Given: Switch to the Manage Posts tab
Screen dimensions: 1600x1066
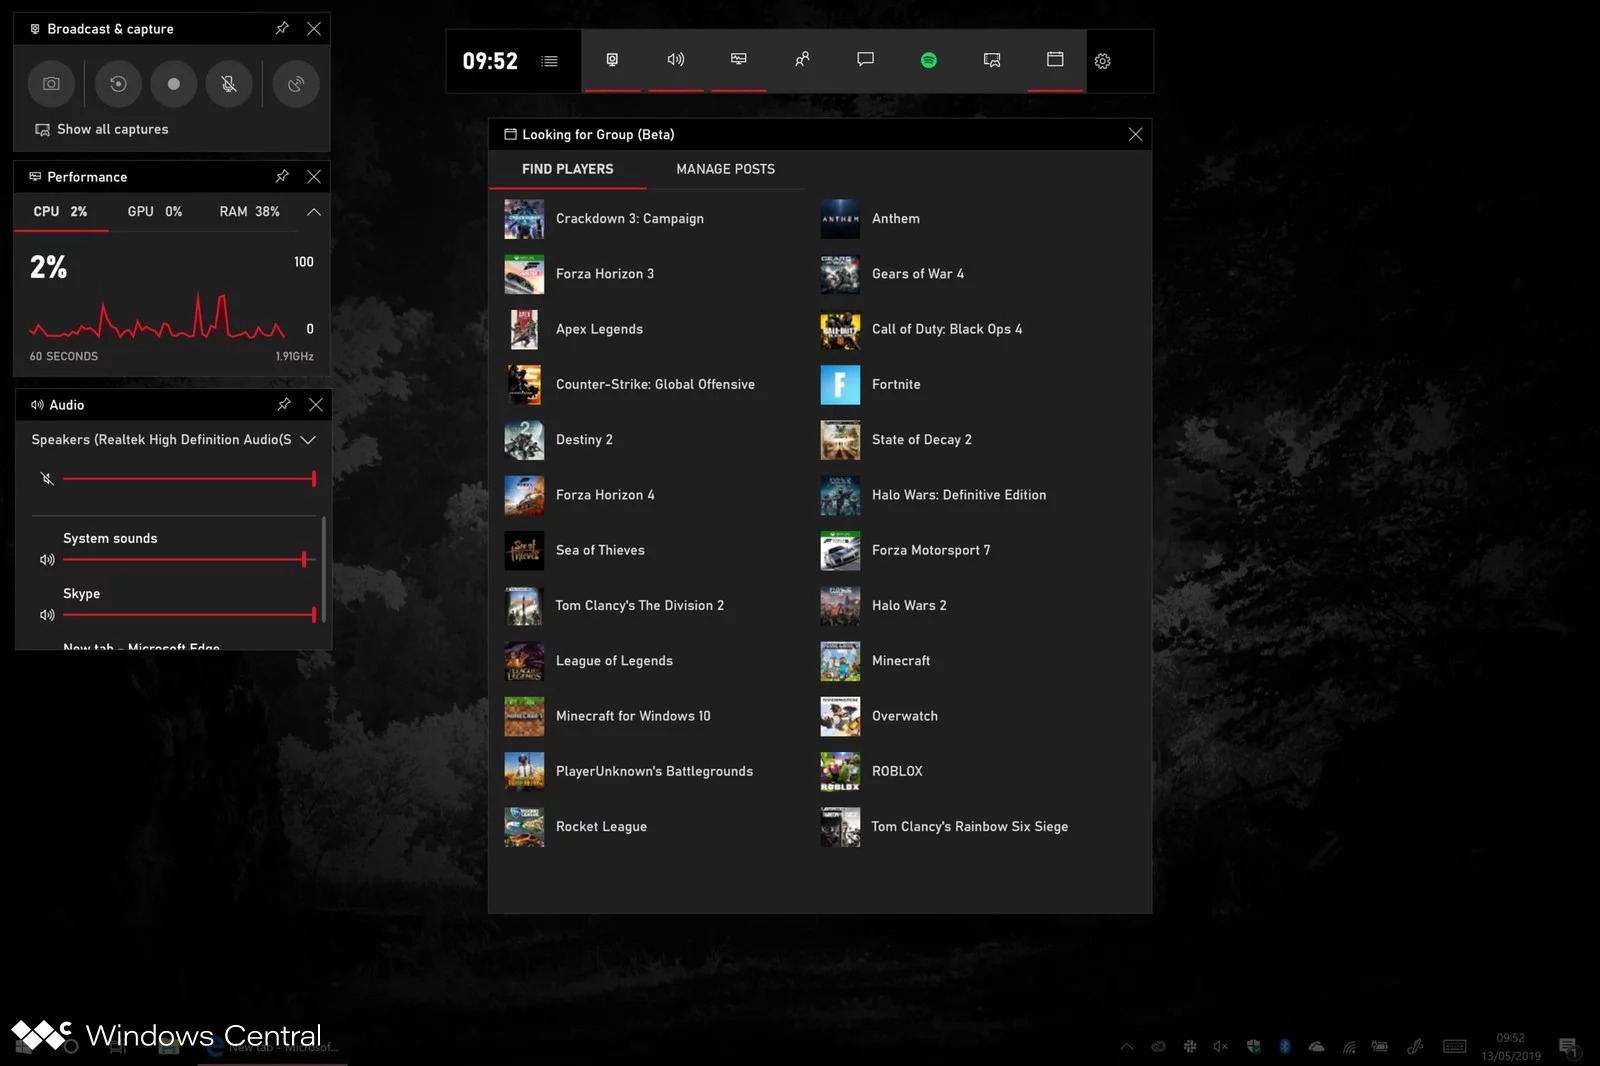Looking at the screenshot, I should pyautogui.click(x=725, y=169).
